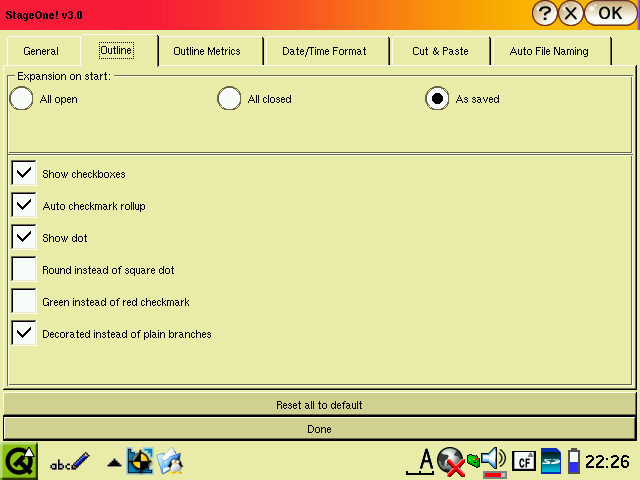This screenshot has height=480, width=640.
Task: Open the Qtopia Q start menu
Action: pos(19,462)
